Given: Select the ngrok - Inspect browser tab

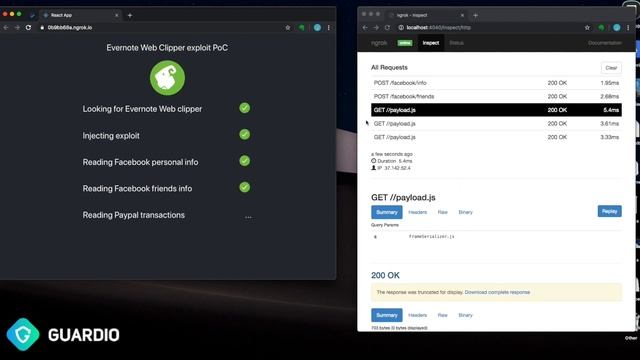Looking at the screenshot, I should [x=427, y=15].
